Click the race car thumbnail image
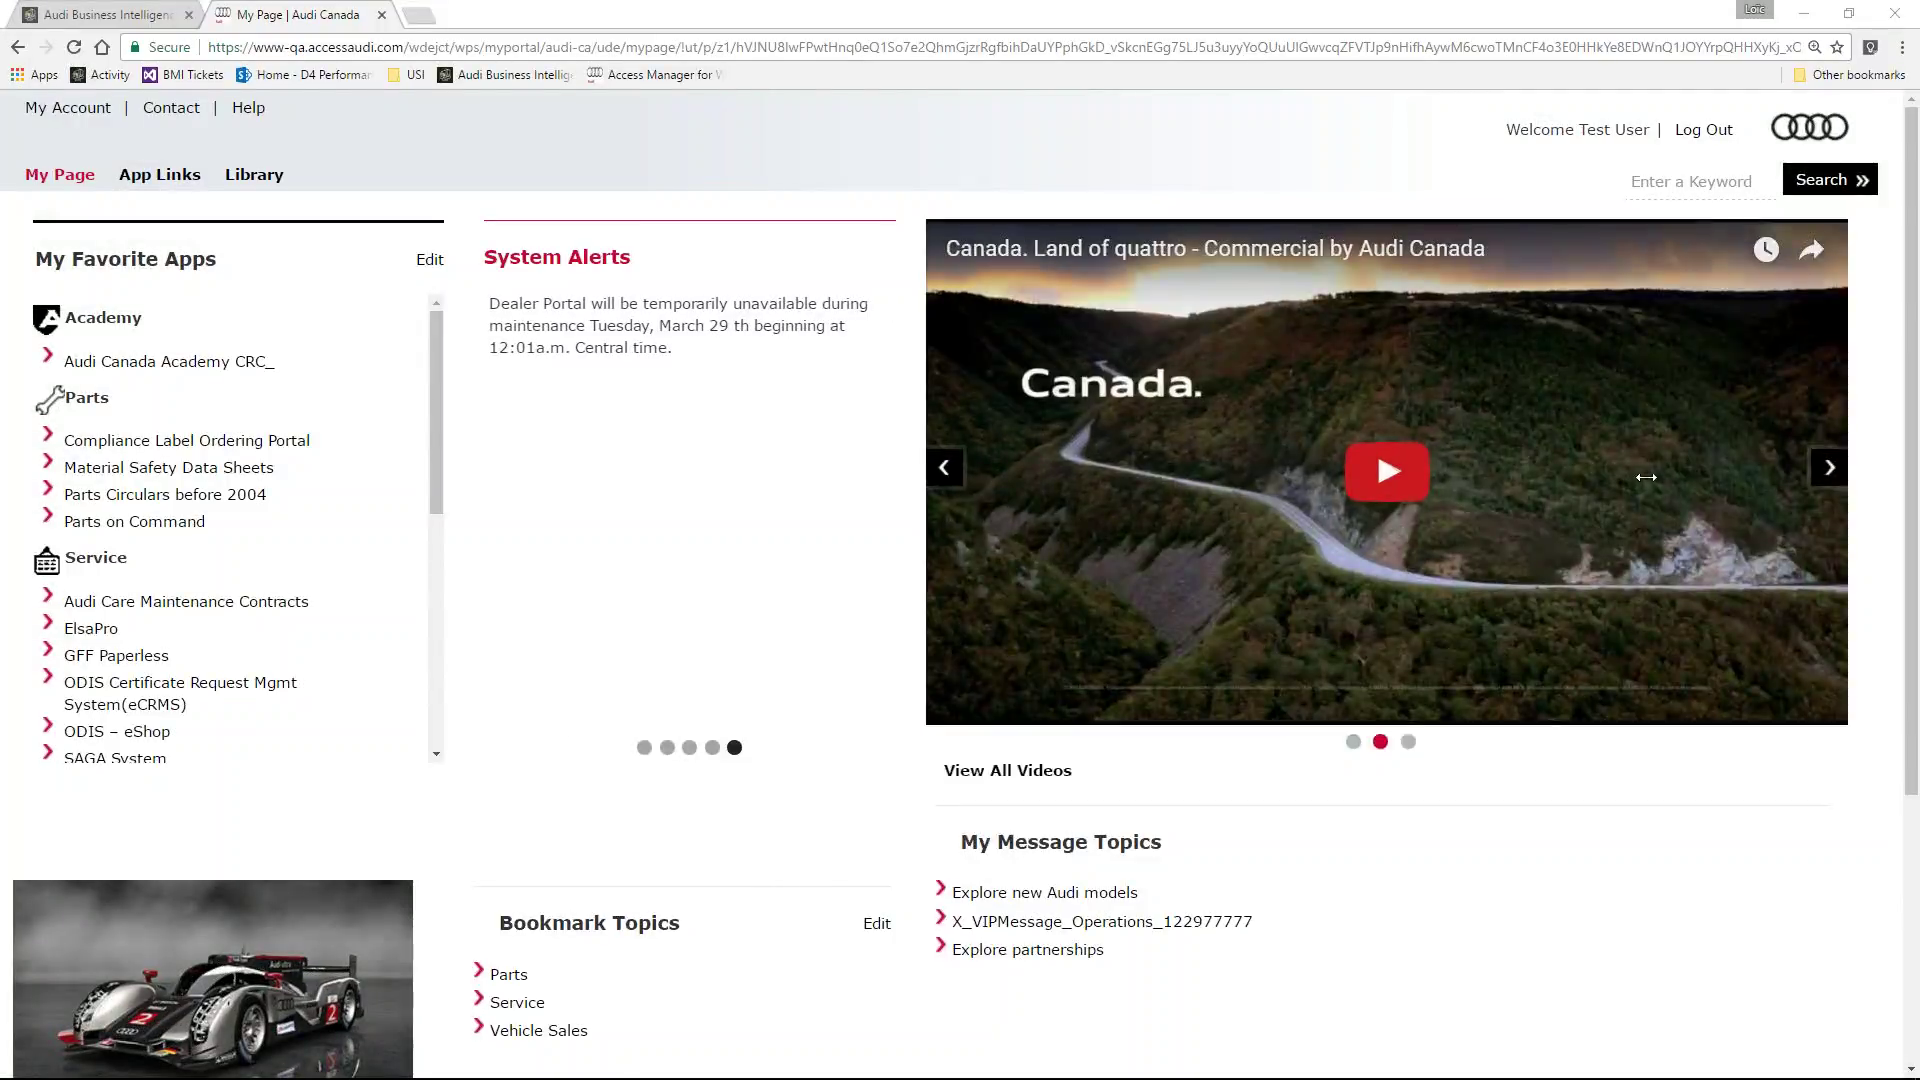Screen dimensions: 1920x1080 point(213,979)
